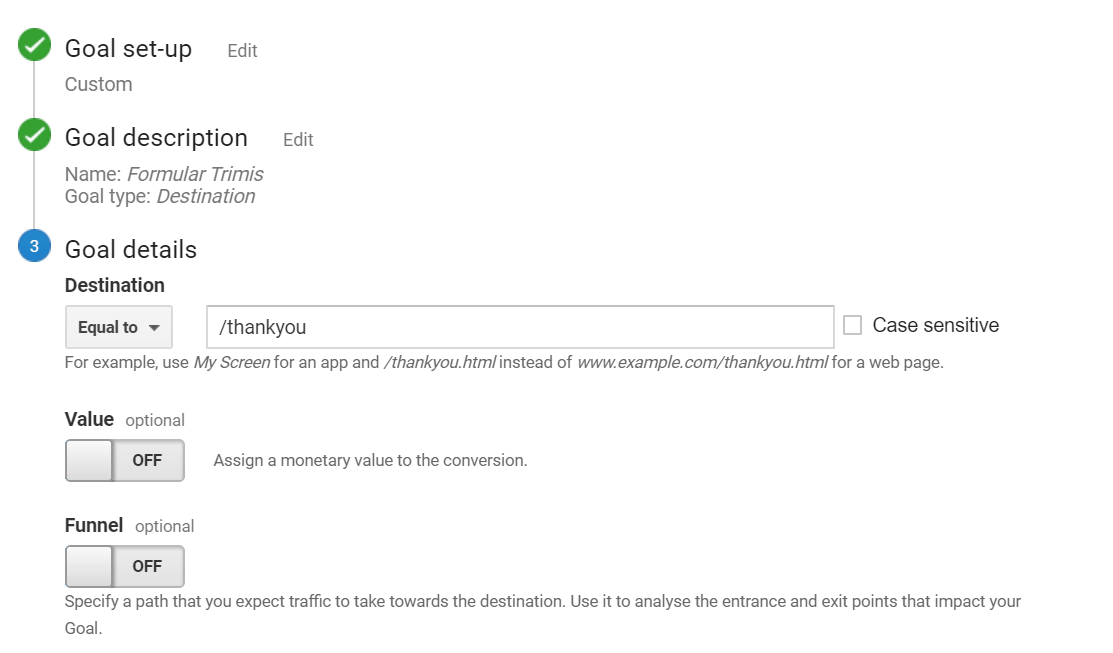Screen dimensions: 1113x653
Task: Click the Case sensitive label text
Action: coord(935,325)
